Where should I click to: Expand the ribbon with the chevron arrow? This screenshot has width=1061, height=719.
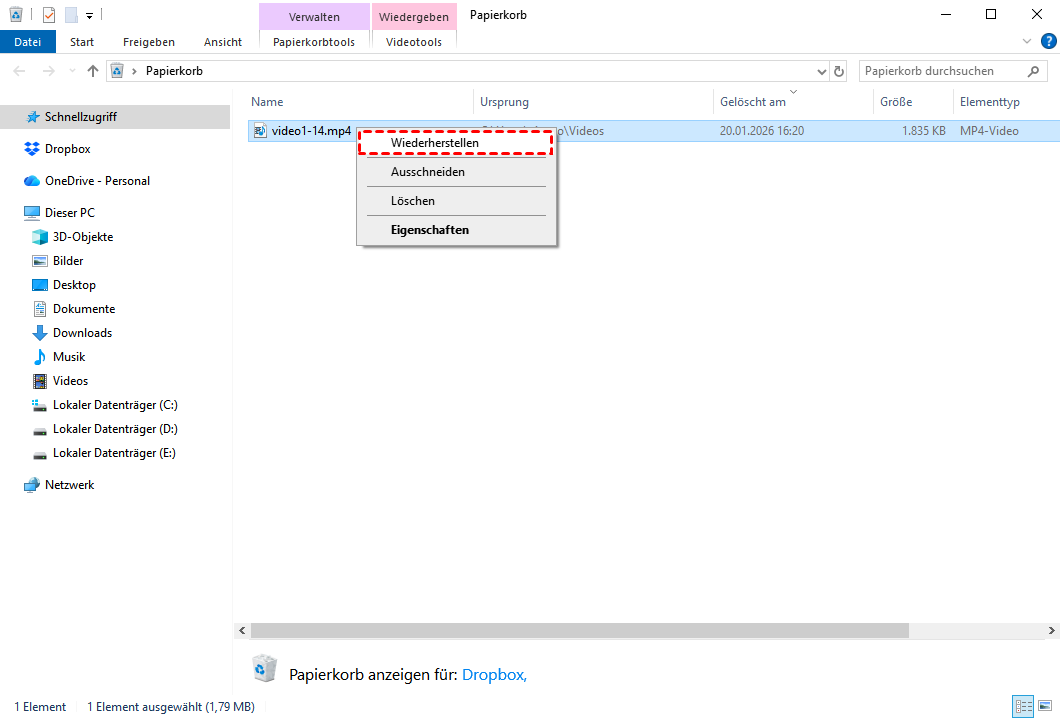pos(1027,41)
